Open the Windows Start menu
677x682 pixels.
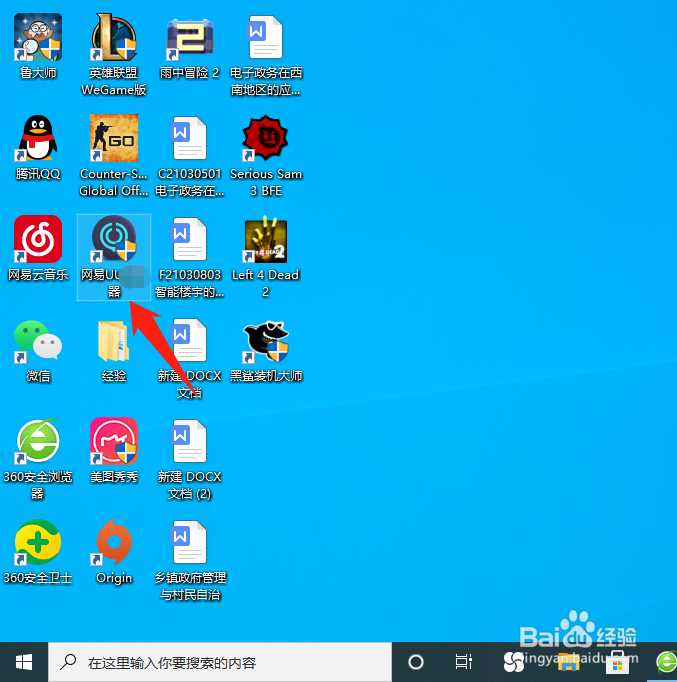(24, 662)
